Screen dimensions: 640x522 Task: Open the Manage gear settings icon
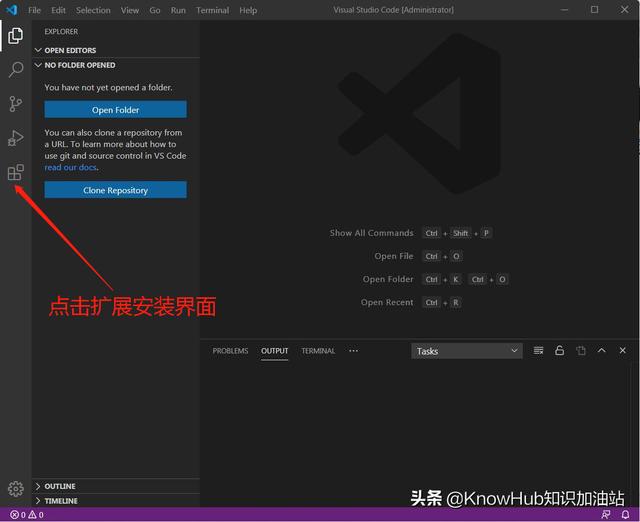[16, 489]
